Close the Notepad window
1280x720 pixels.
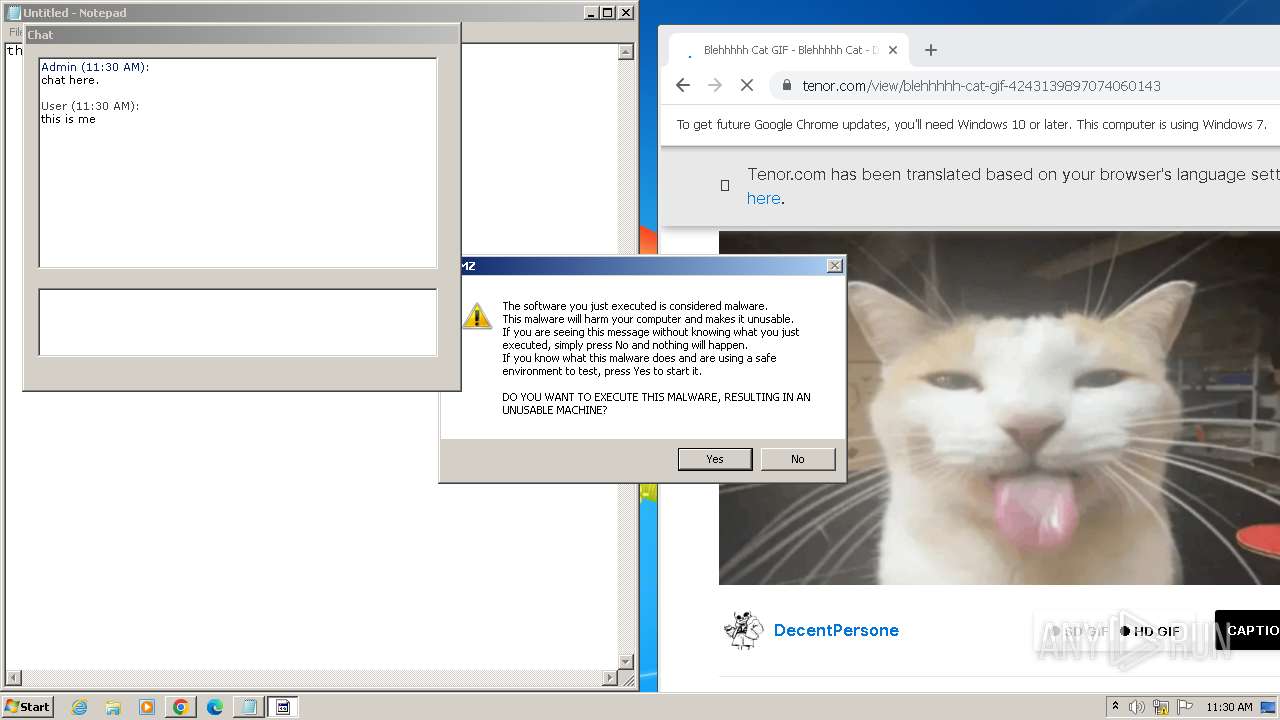click(626, 13)
